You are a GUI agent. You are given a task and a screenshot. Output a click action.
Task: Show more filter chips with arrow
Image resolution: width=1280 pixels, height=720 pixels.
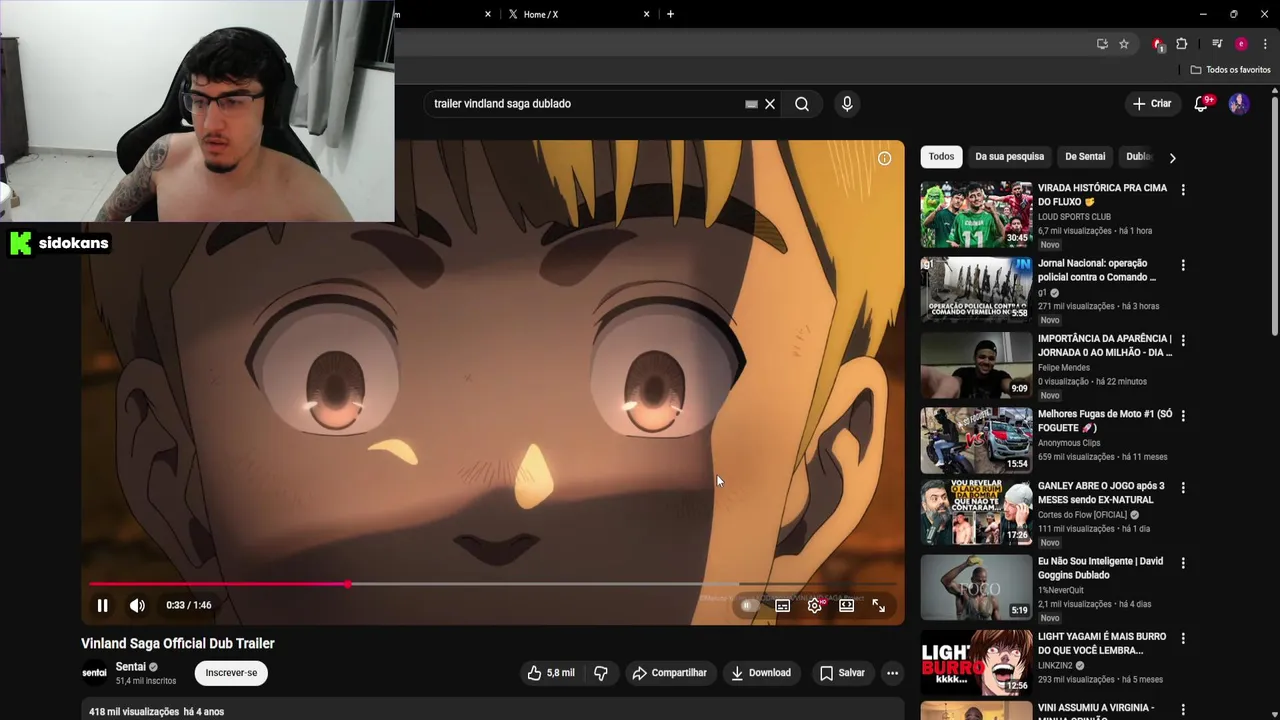(x=1172, y=157)
